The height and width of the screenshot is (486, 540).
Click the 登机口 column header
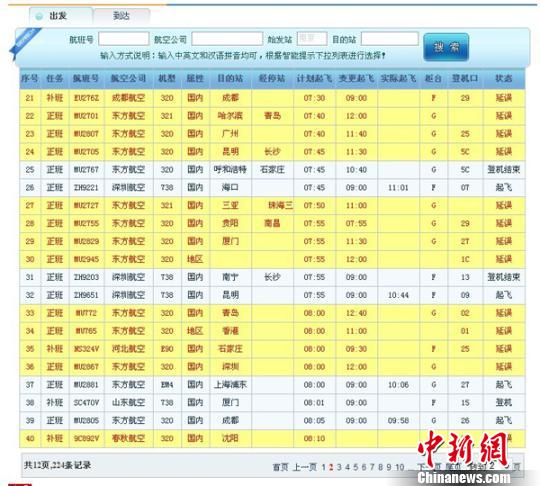pyautogui.click(x=465, y=79)
